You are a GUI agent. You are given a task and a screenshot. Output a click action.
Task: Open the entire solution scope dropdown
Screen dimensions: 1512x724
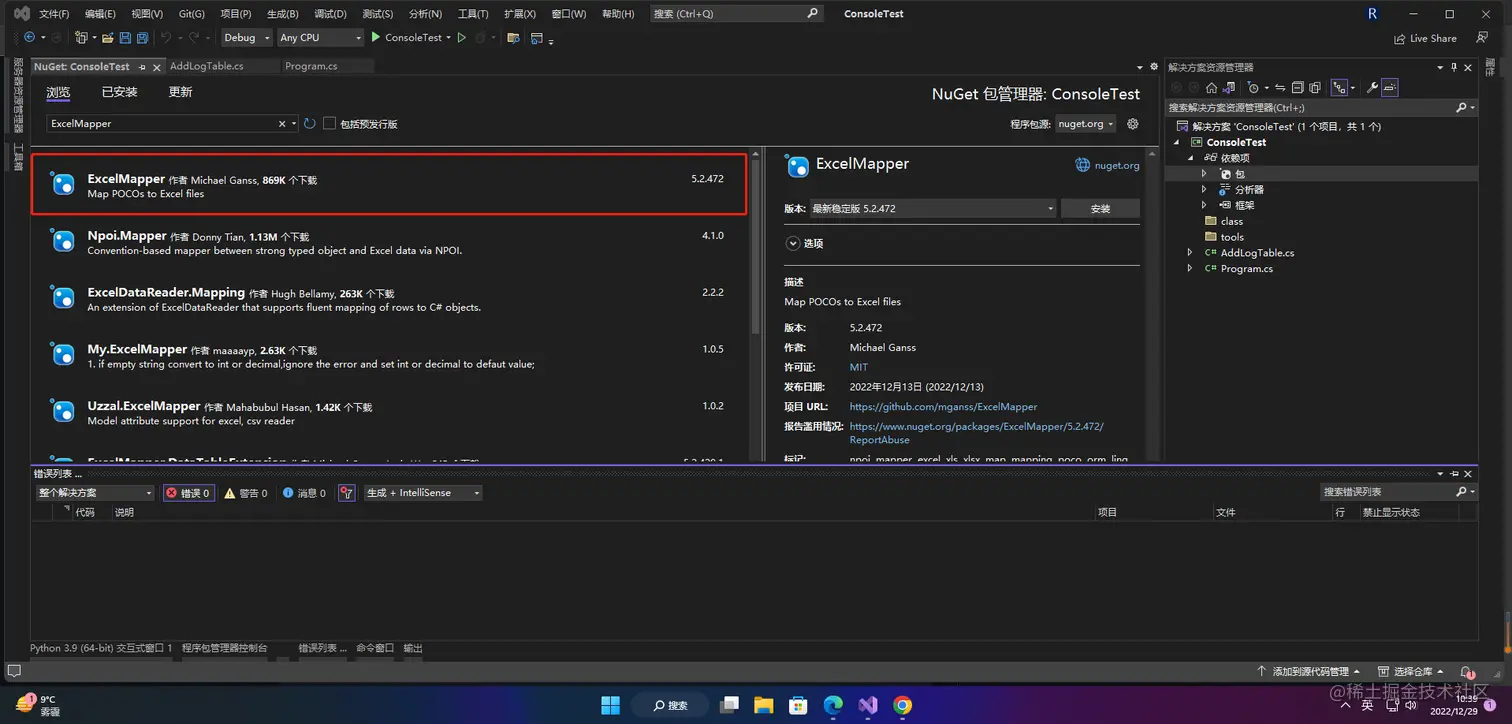point(95,493)
